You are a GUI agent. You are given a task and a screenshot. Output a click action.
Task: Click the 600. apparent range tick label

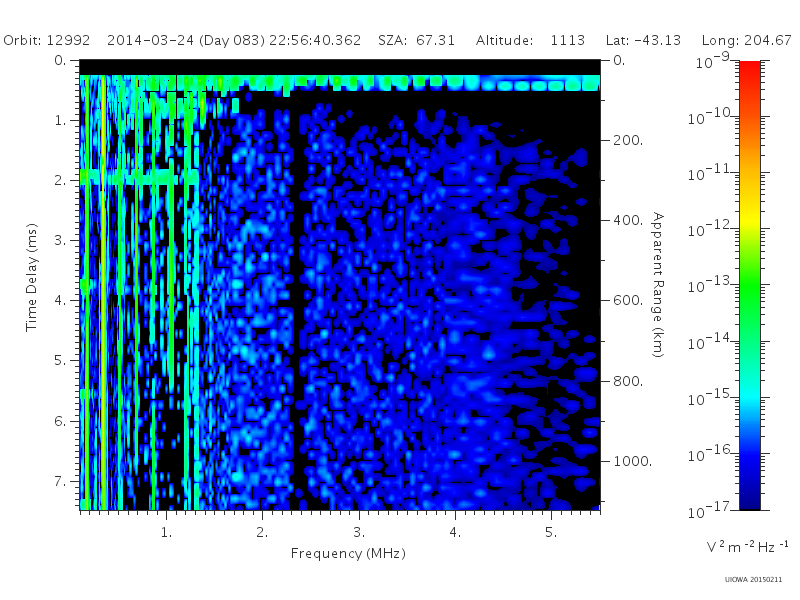(628, 301)
